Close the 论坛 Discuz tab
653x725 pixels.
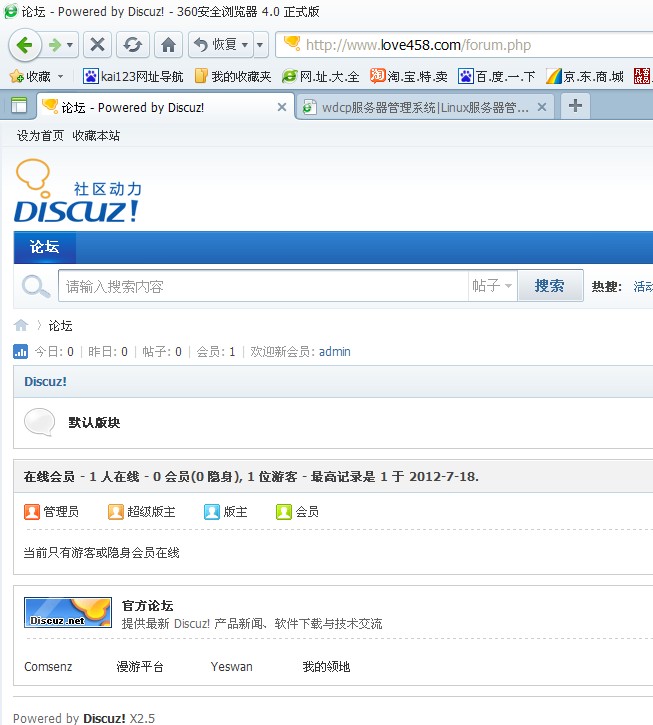[x=282, y=107]
